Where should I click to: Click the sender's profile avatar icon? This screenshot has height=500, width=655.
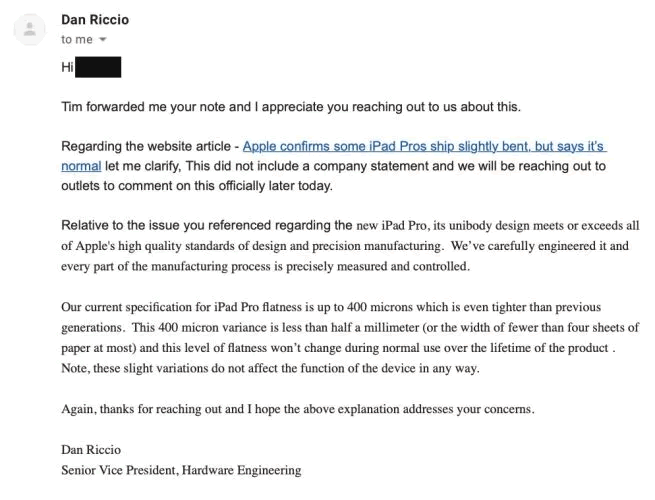click(x=31, y=28)
